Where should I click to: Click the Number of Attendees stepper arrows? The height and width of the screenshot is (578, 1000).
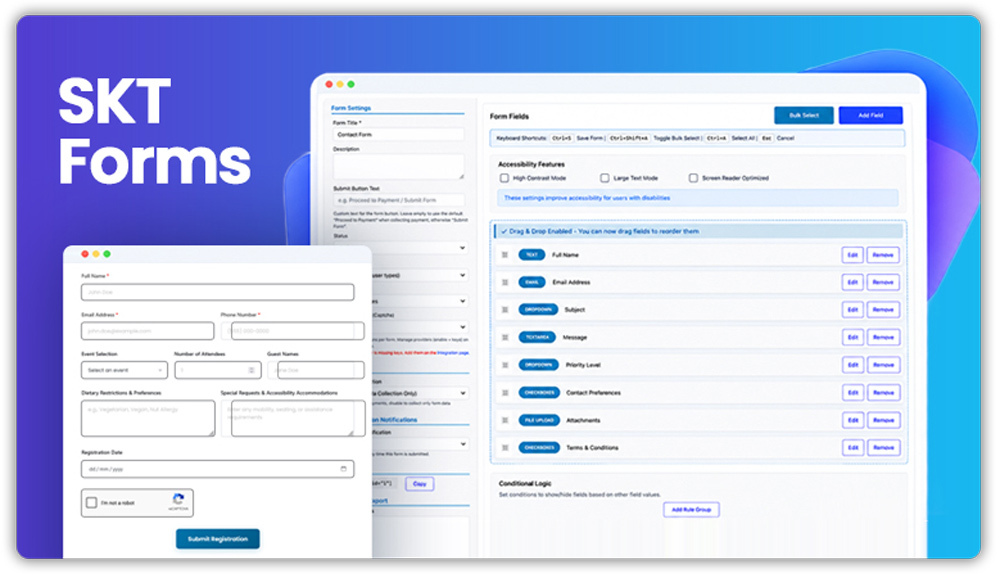(x=251, y=370)
